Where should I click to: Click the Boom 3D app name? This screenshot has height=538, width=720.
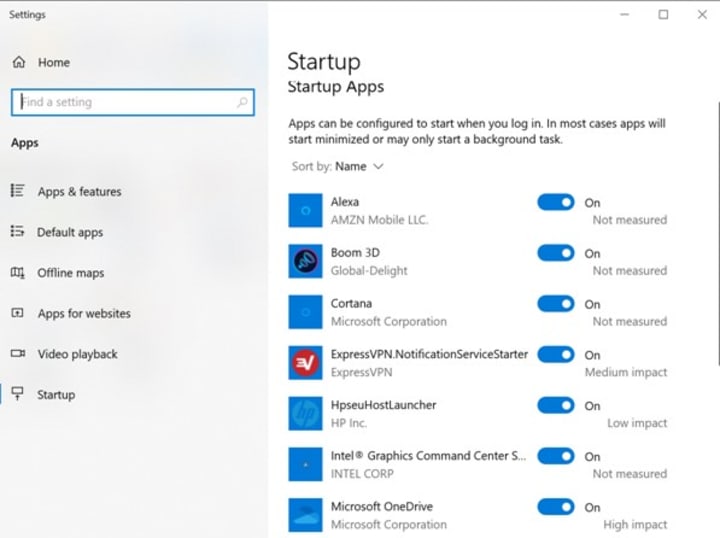[355, 252]
